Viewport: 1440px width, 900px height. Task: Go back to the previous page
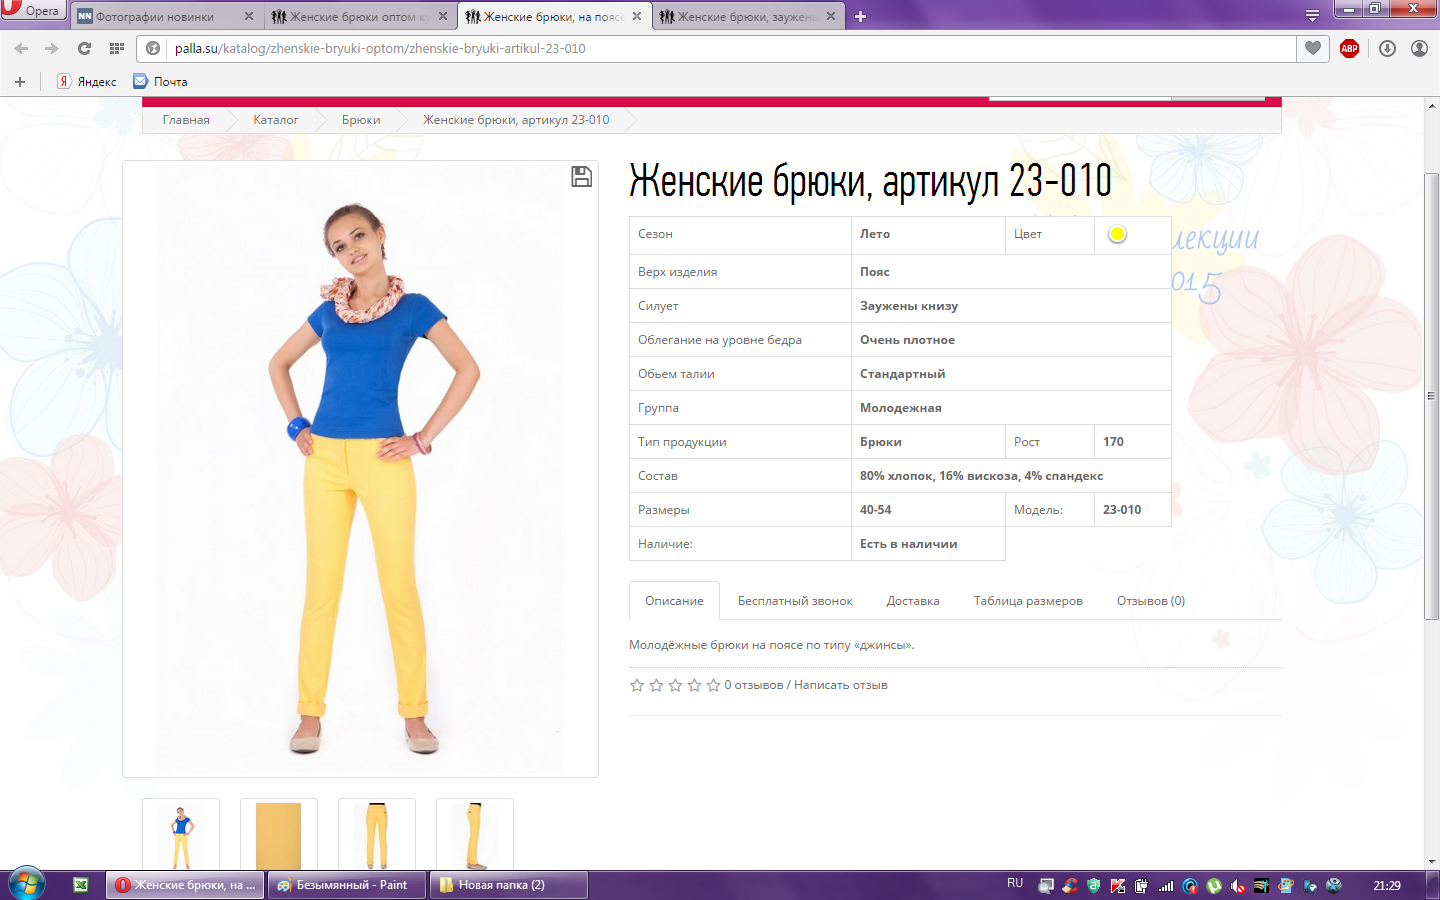(22, 48)
